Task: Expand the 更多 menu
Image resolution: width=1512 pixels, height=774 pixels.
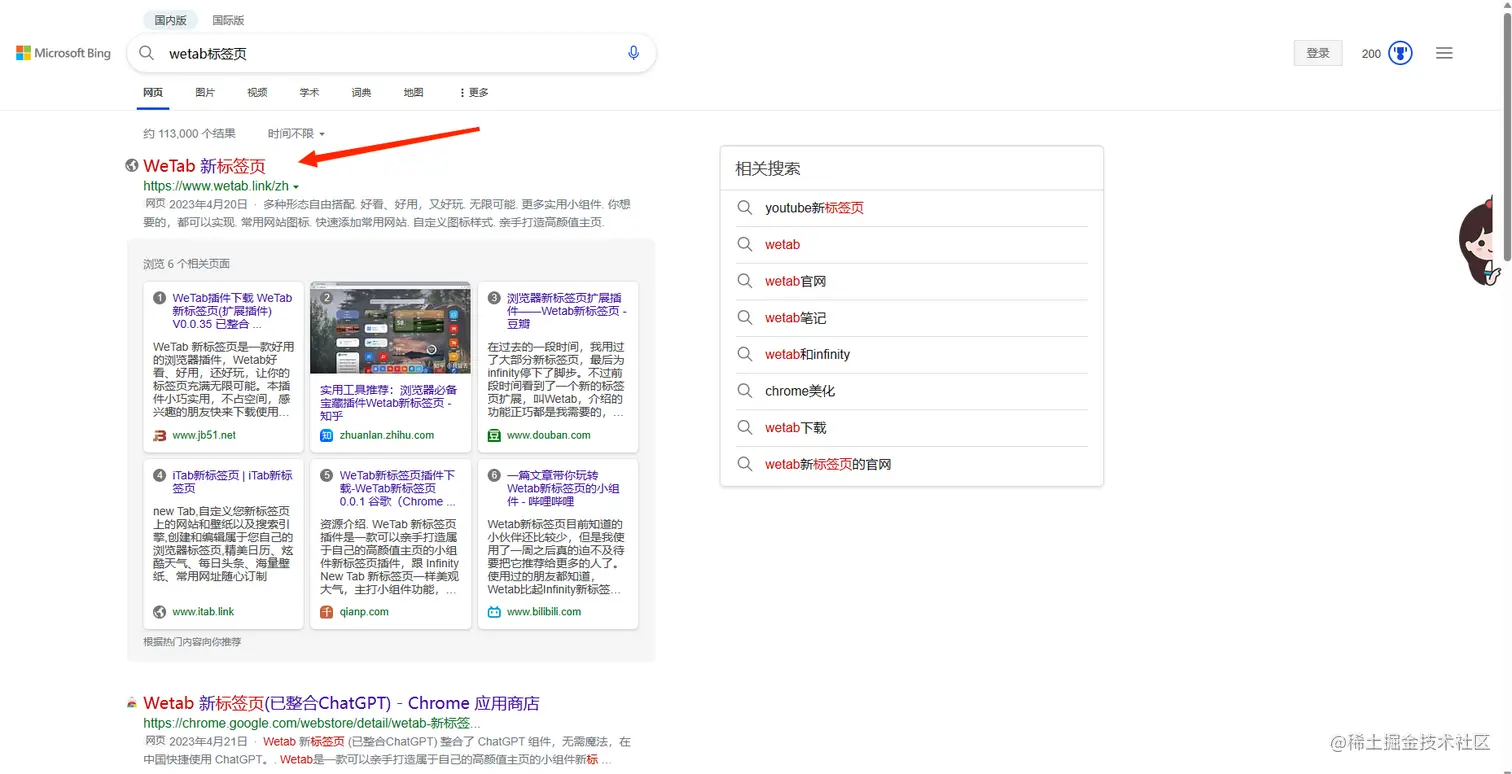Action: [x=474, y=92]
